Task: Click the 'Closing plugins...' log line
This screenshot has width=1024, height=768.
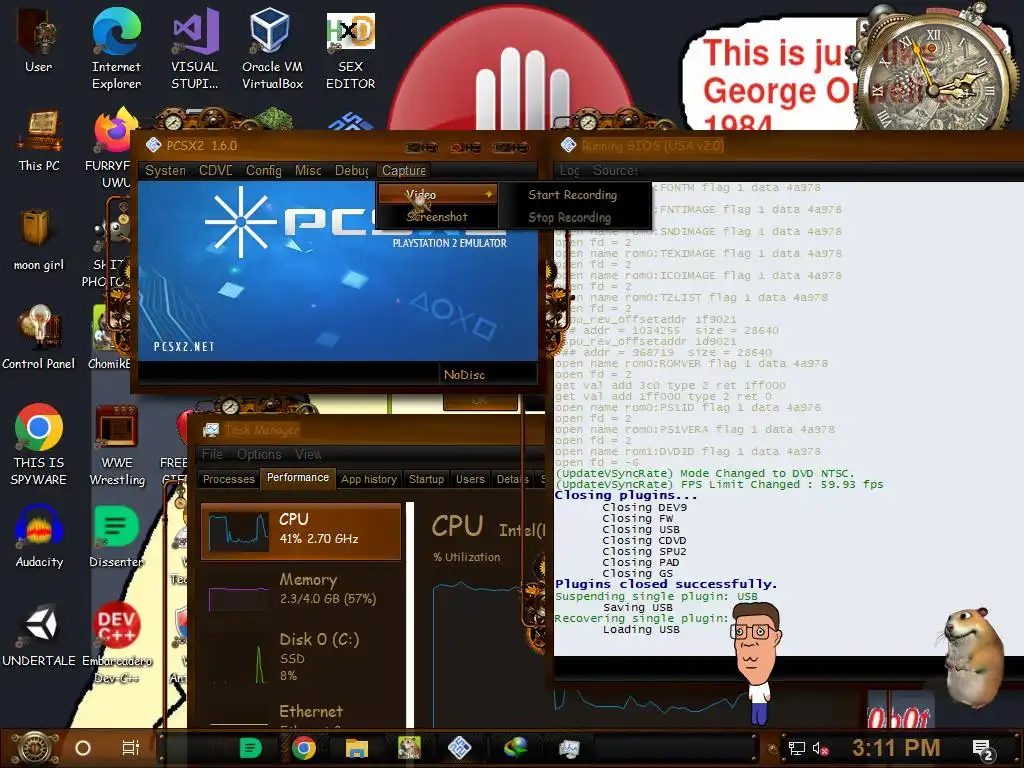Action: 626,495
